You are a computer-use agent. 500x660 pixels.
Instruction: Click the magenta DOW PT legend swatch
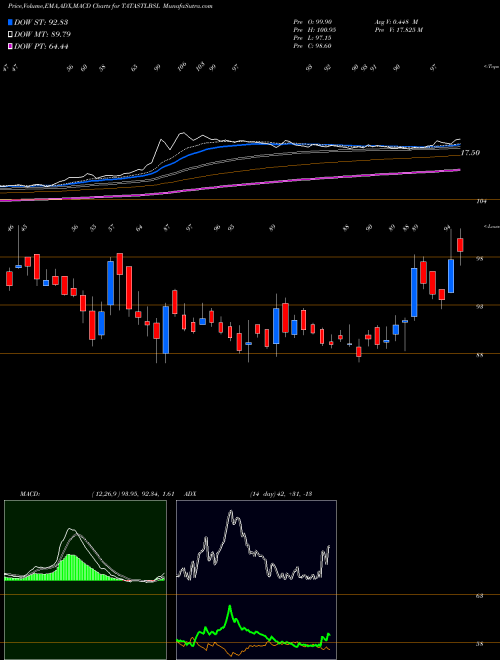[11, 46]
